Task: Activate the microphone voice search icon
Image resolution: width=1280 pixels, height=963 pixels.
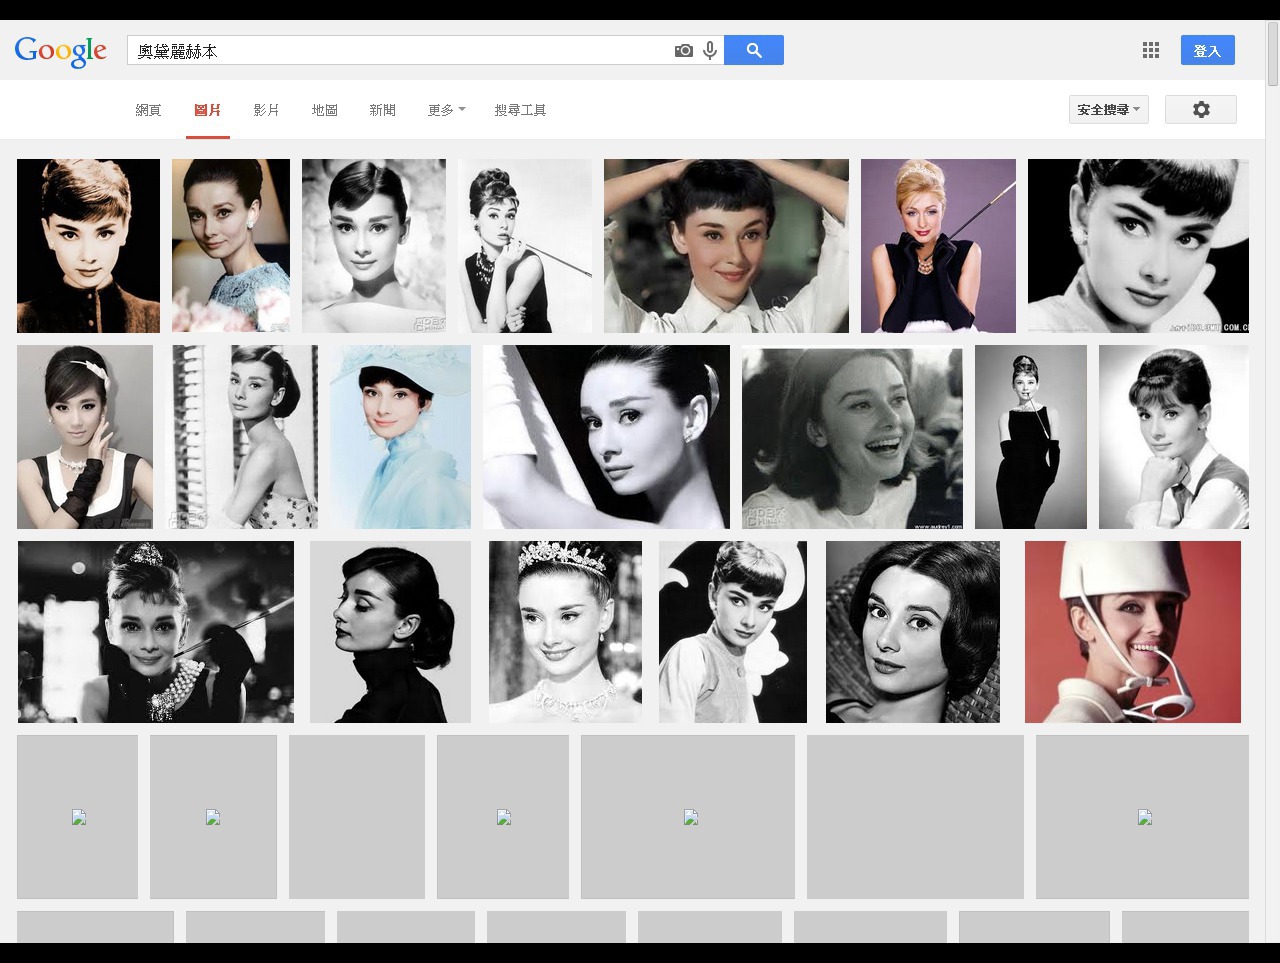Action: click(x=710, y=51)
